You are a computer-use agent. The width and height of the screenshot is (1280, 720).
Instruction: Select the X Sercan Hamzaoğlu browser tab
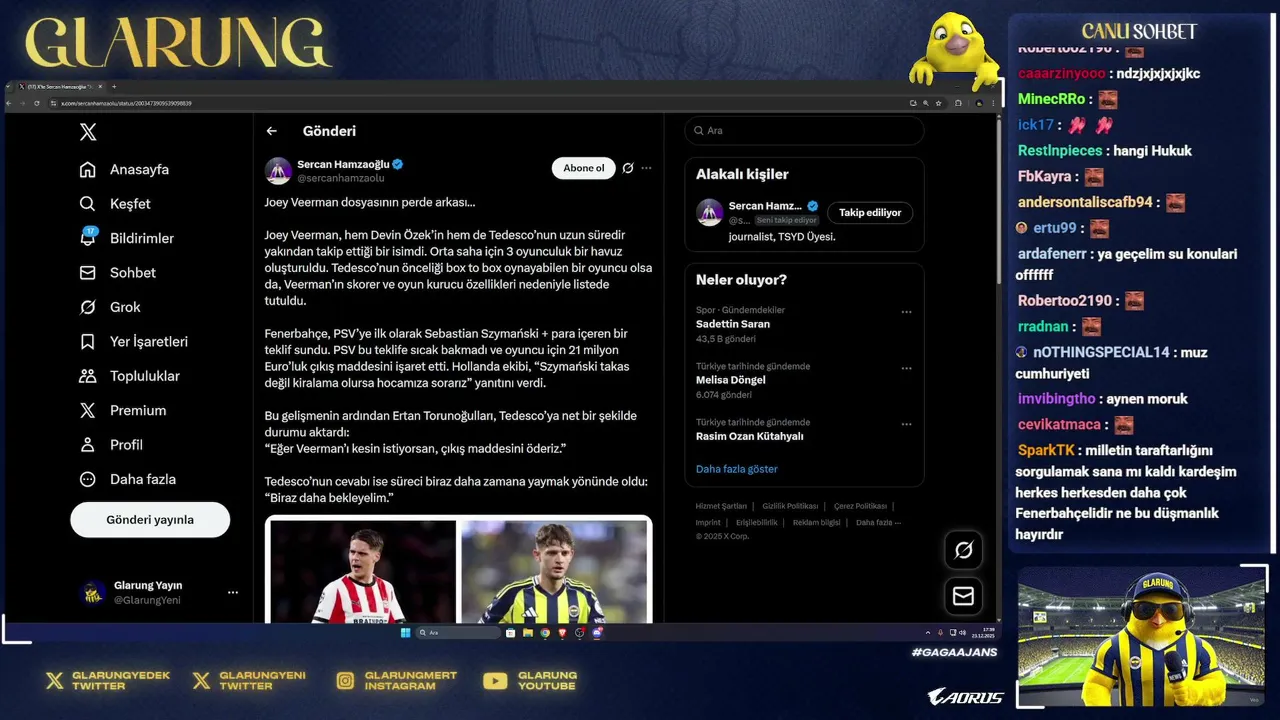[60, 87]
